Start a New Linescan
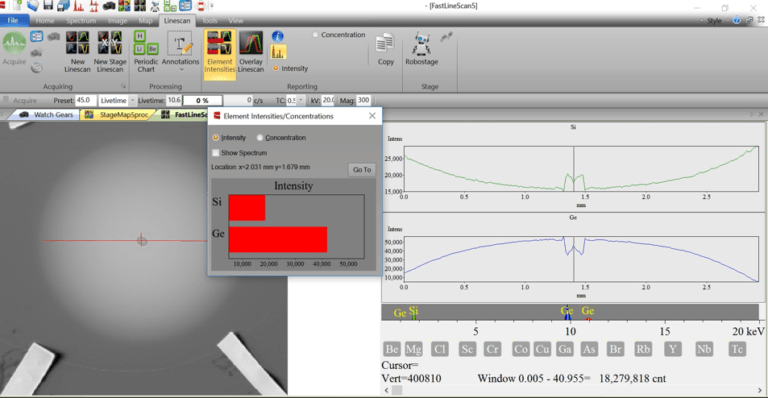 coord(77,52)
